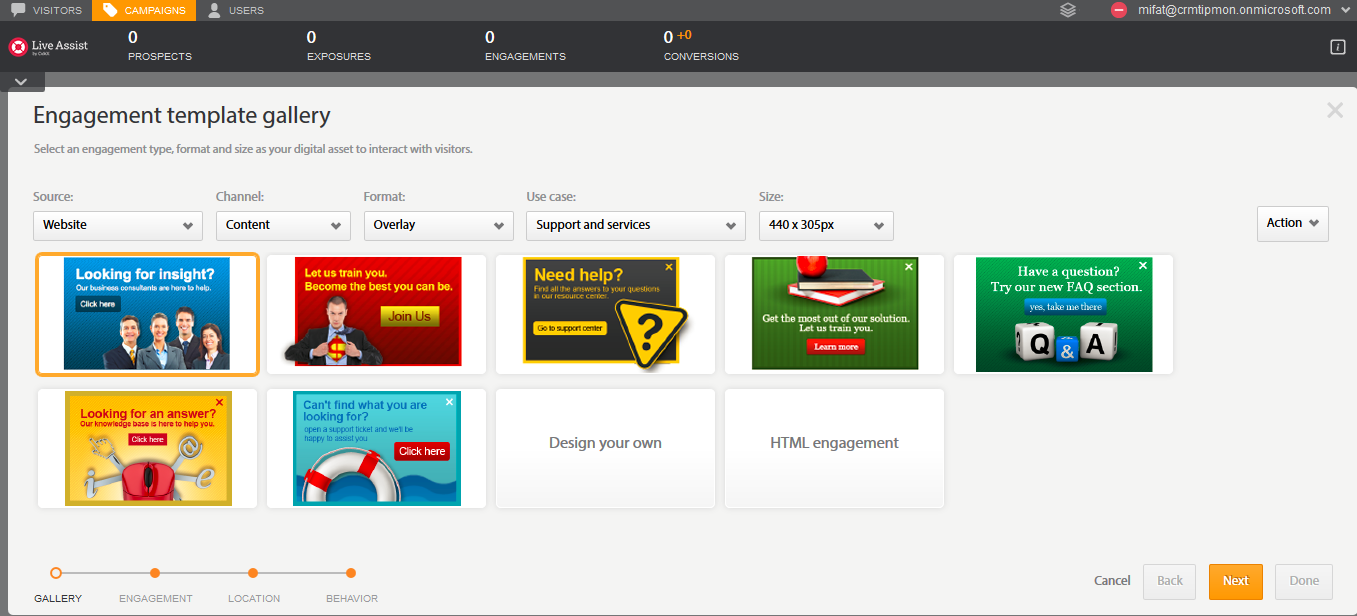Click the BEHAVIOR step marker on the progress bar
Screen dimensions: 1357x616
point(350,573)
